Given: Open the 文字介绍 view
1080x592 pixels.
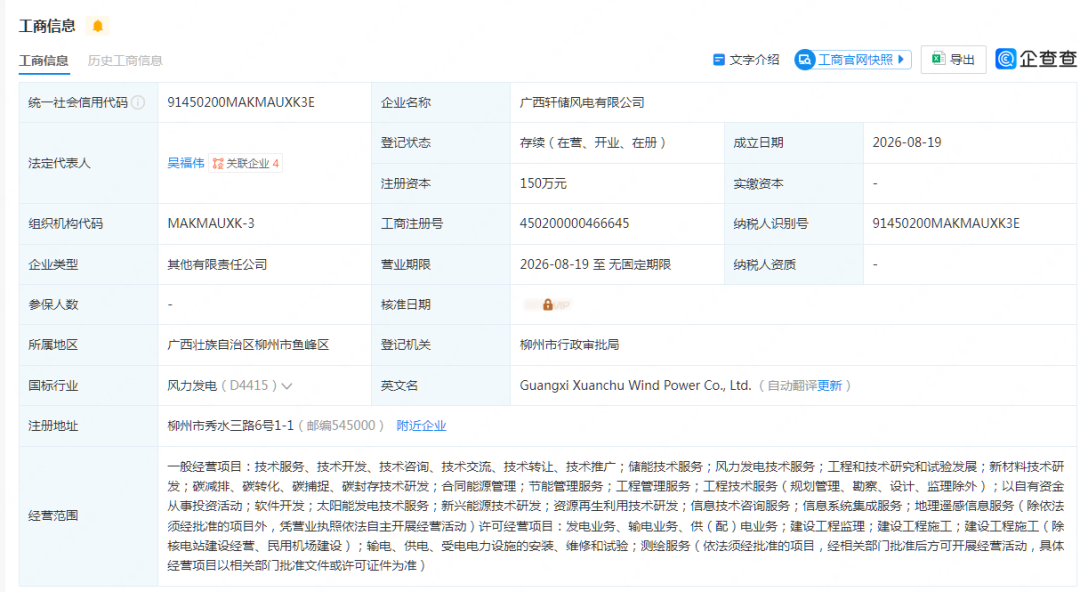Looking at the screenshot, I should pyautogui.click(x=746, y=60).
